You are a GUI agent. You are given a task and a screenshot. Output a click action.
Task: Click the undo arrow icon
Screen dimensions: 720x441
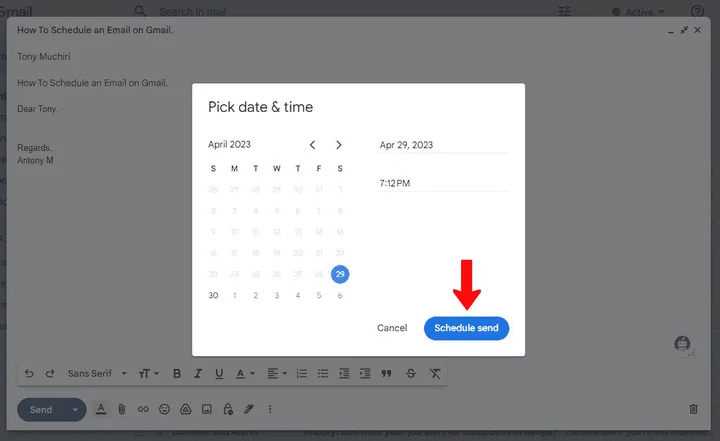(x=29, y=374)
